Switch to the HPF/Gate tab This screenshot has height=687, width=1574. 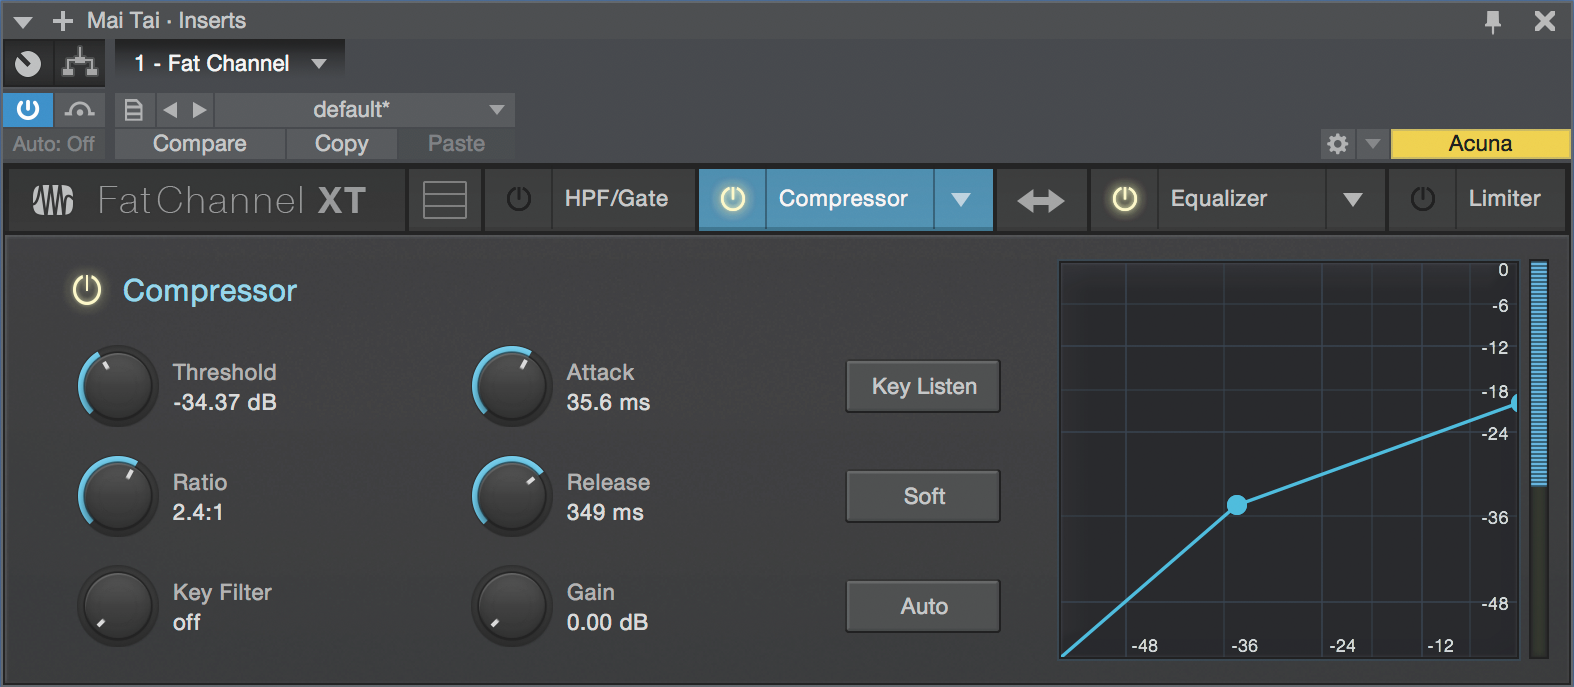click(624, 199)
